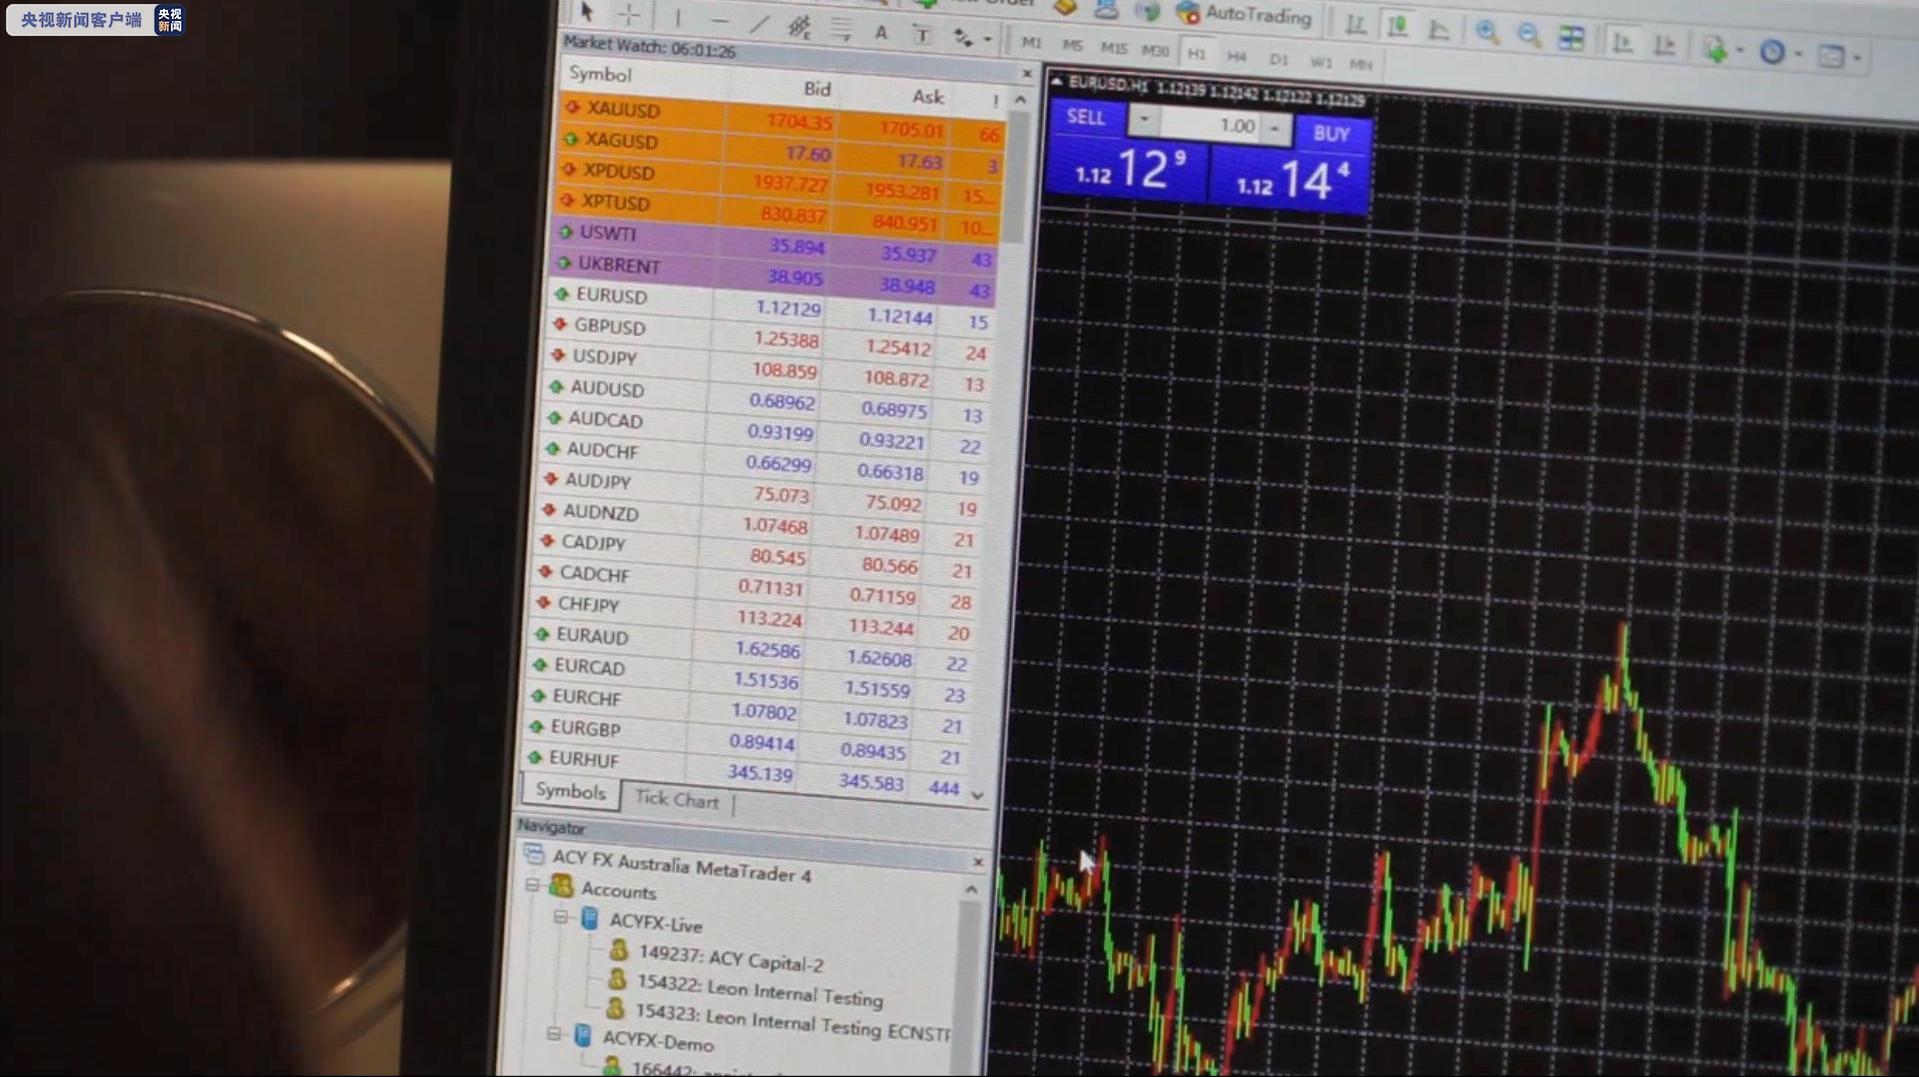Select the Equidistant Channel tool
Image resolution: width=1919 pixels, height=1077 pixels.
pyautogui.click(x=799, y=26)
